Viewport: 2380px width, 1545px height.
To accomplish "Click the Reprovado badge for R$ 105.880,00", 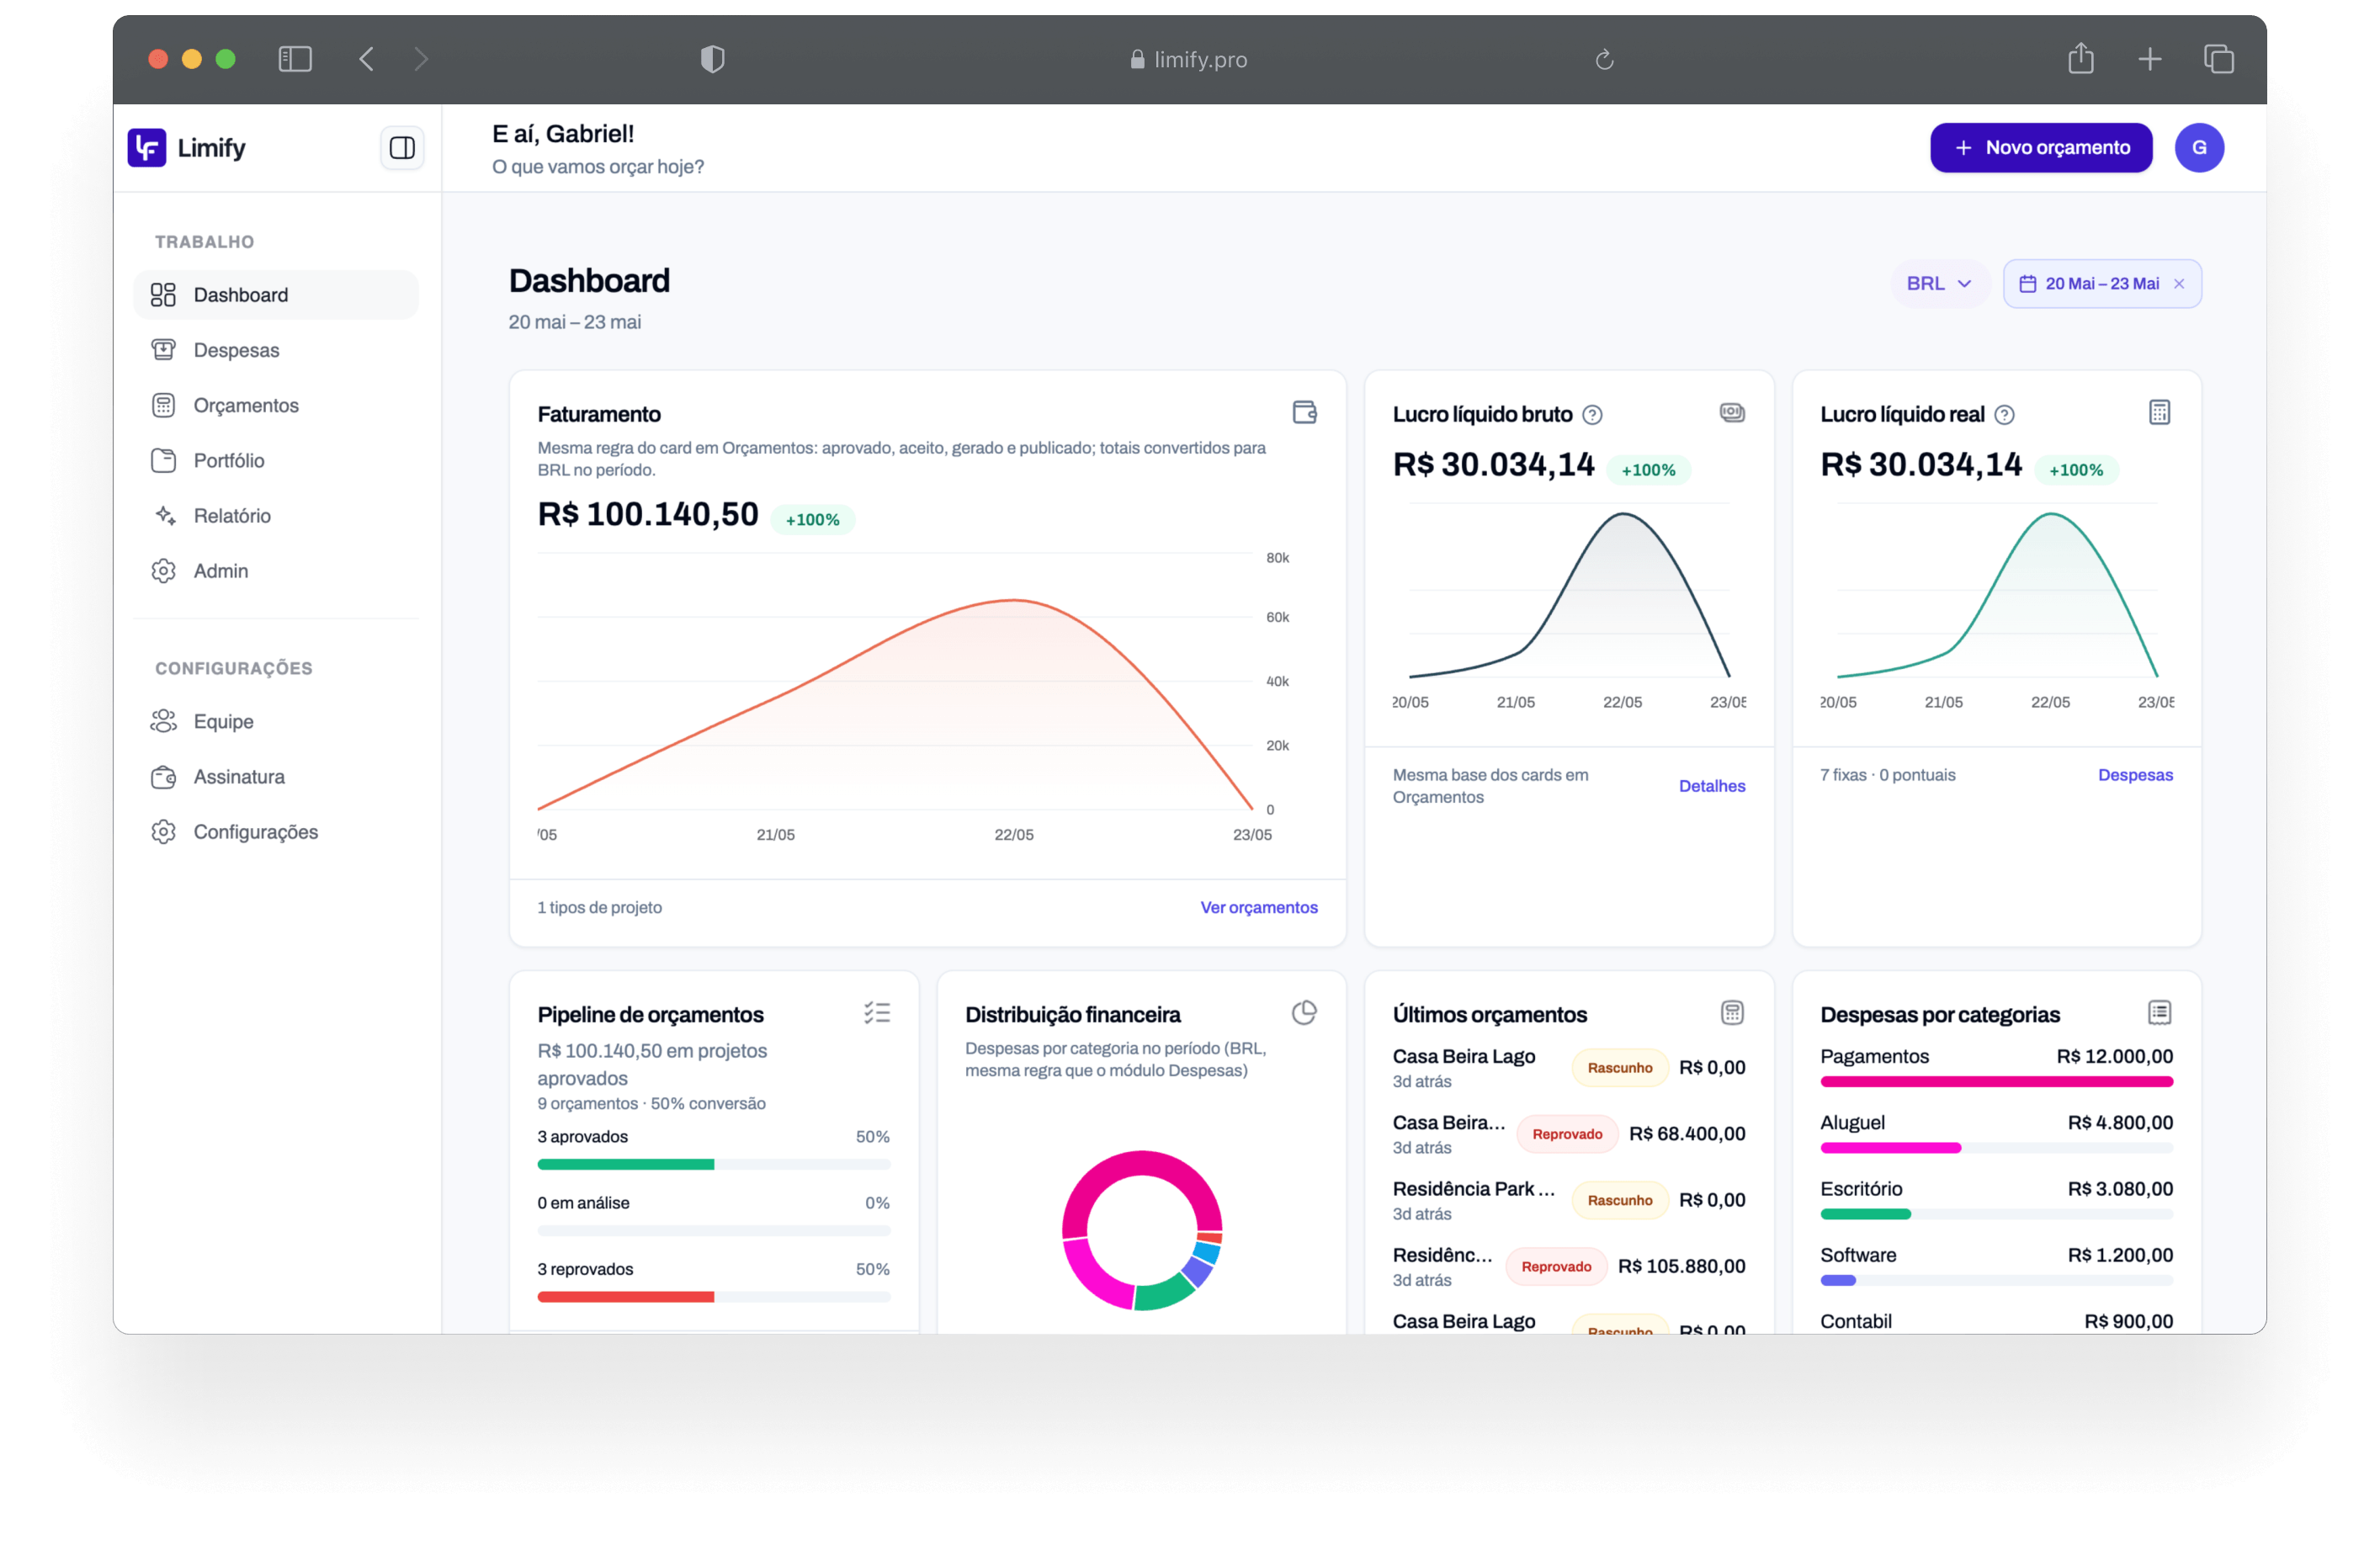I will (1556, 1266).
